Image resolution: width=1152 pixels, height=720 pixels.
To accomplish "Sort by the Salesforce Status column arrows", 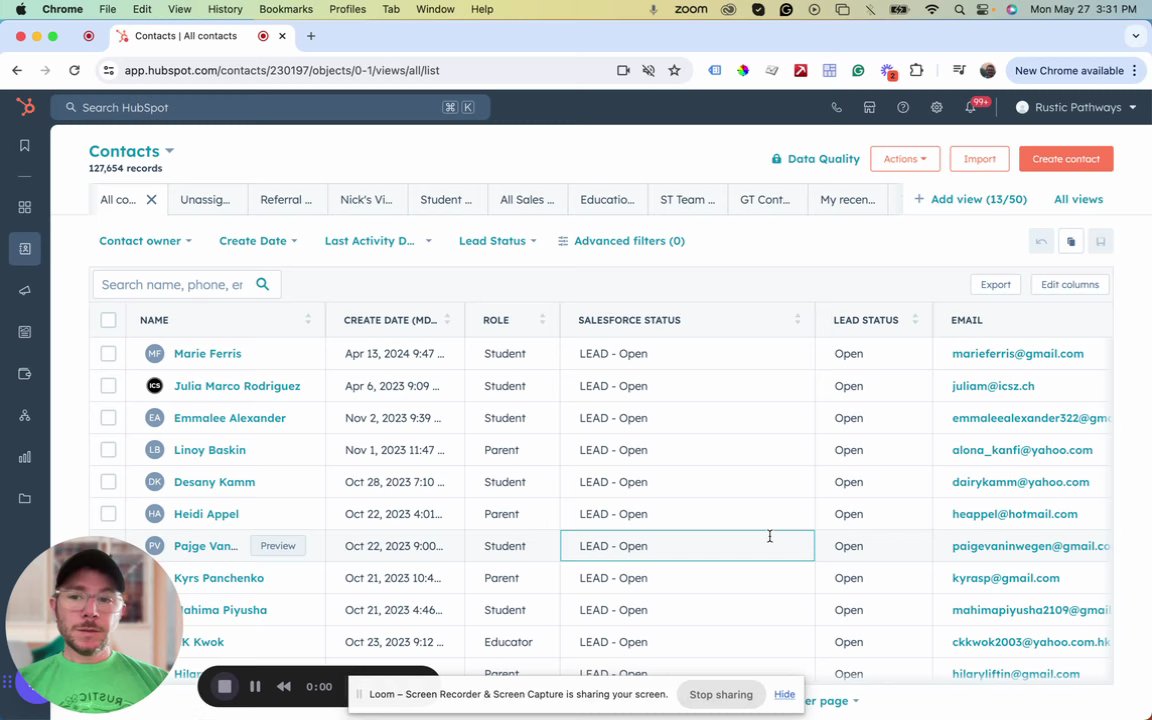I will point(797,320).
